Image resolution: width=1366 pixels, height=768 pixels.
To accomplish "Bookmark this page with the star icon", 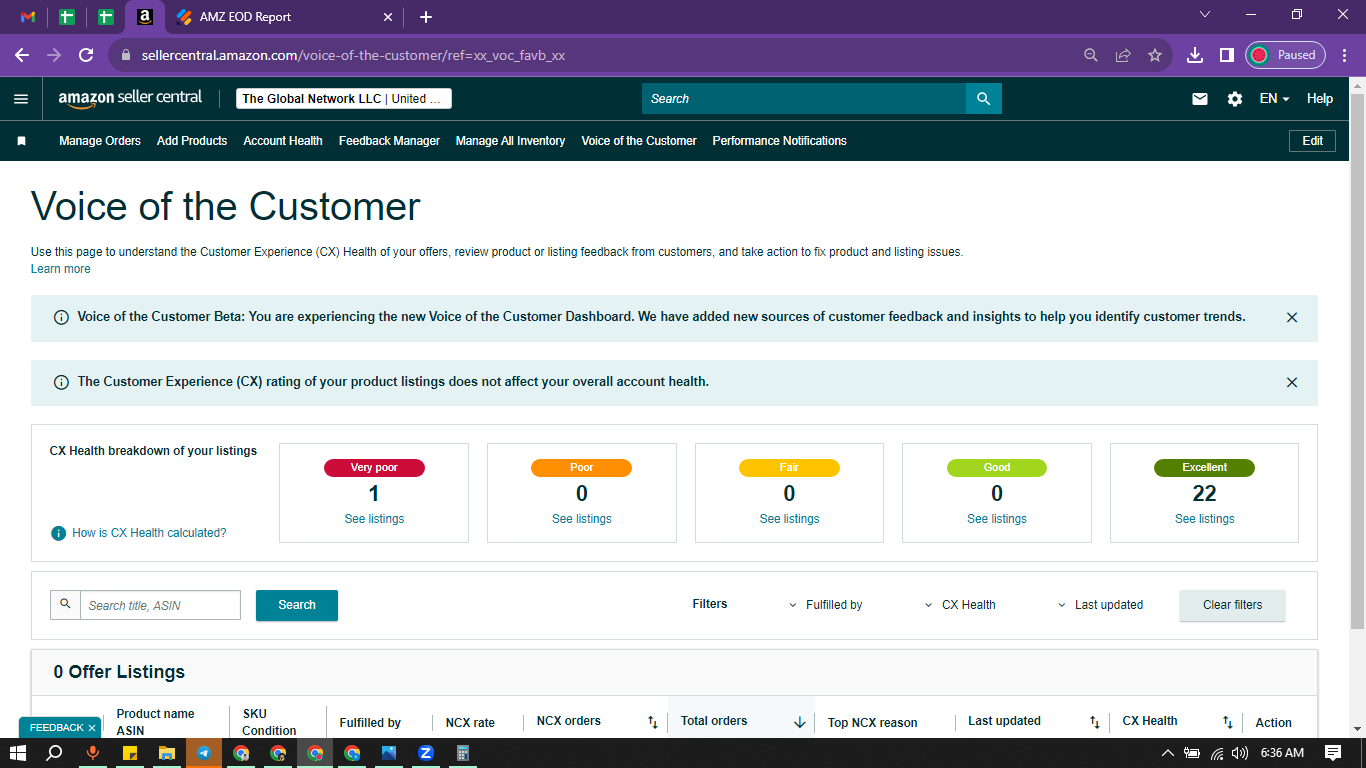I will click(x=1155, y=55).
